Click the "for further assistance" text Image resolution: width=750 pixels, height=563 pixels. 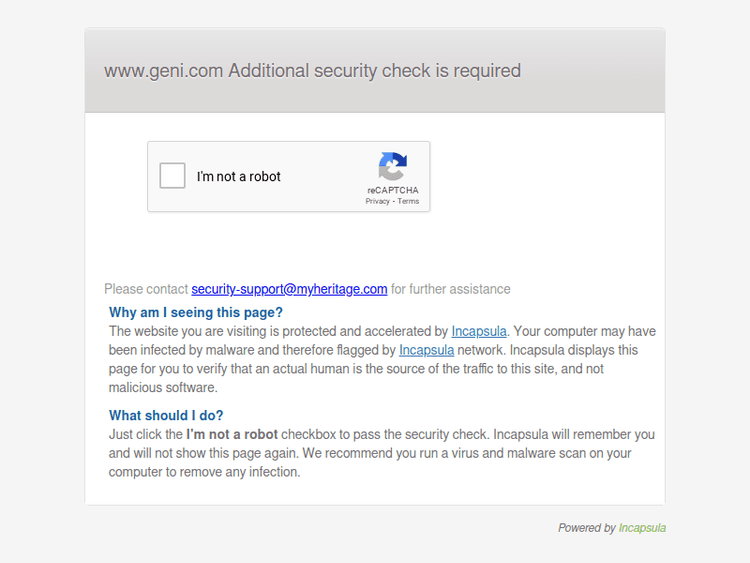pyautogui.click(x=450, y=289)
